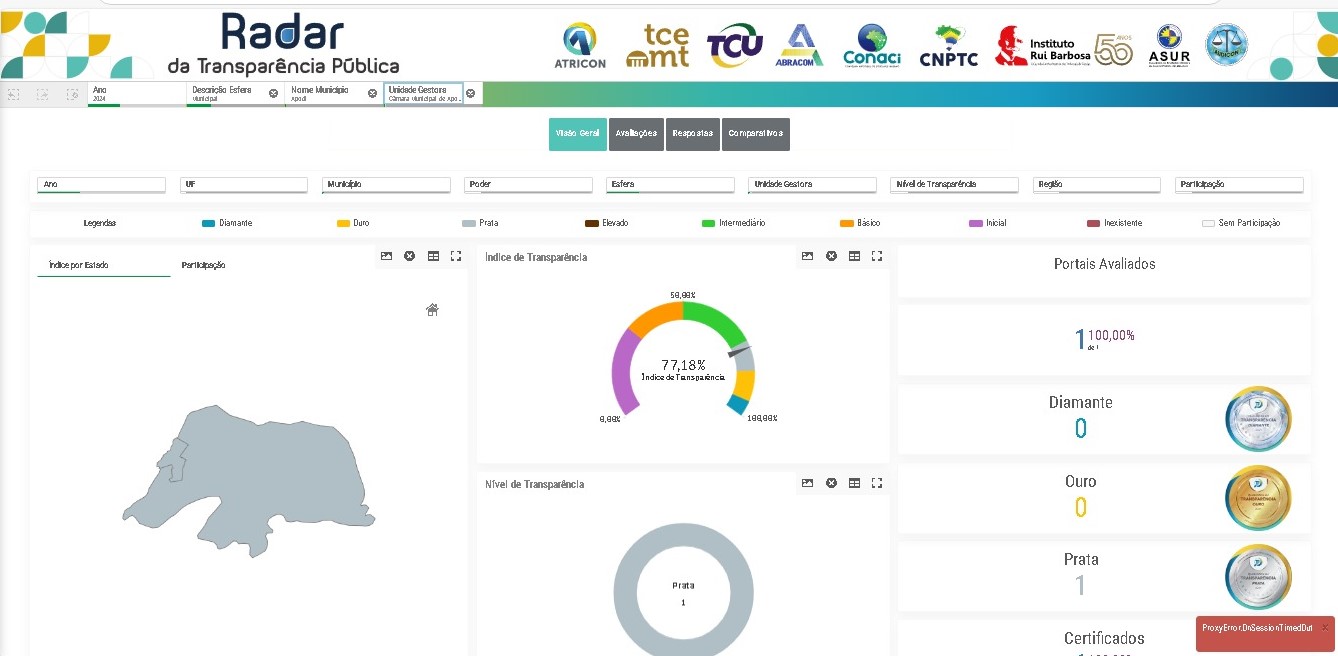Screen dimensions: 1338x656
Task: Open the UF filter dropdown
Action: pos(244,185)
